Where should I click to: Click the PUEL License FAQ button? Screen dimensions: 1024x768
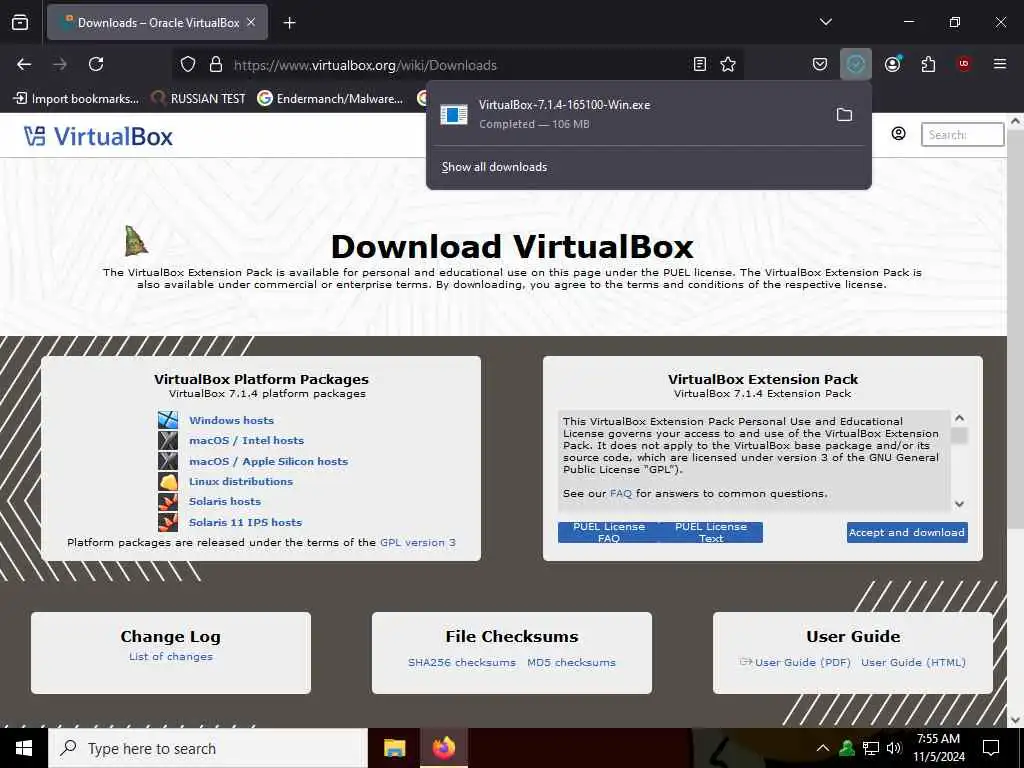pos(609,532)
